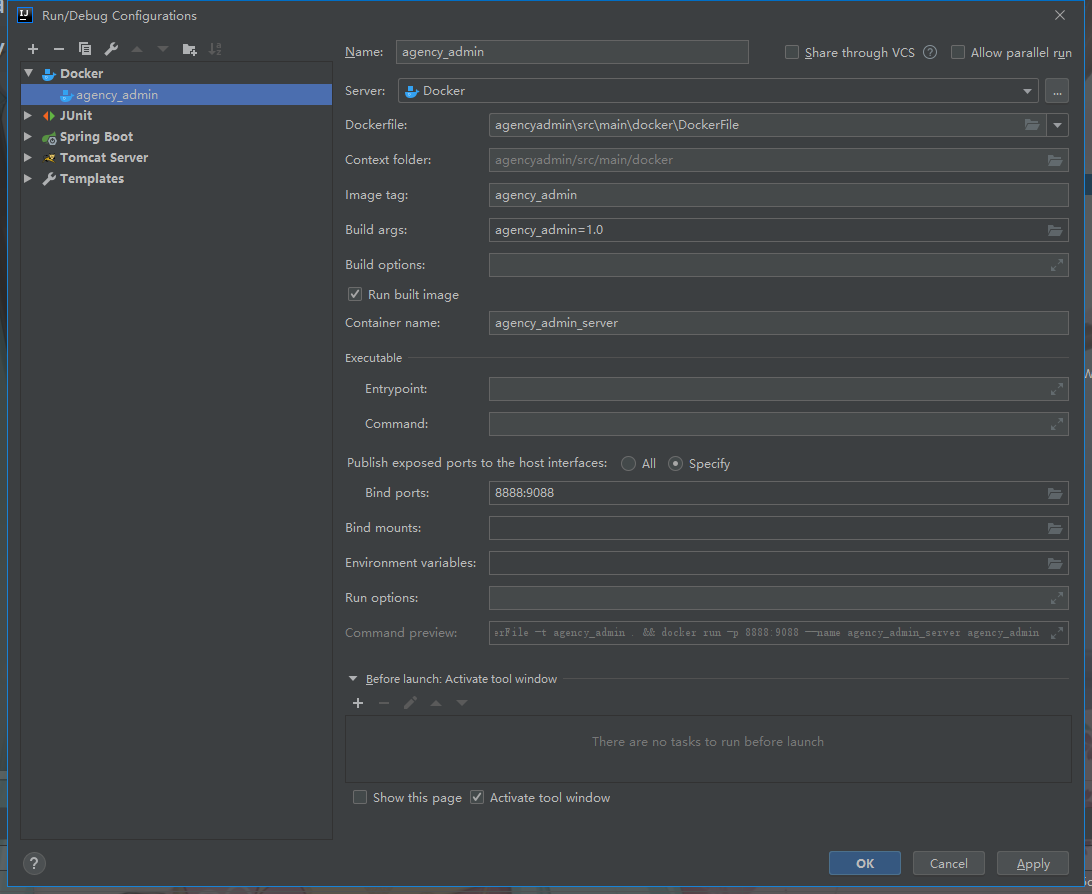Expand the JUnit tree node

coord(28,116)
